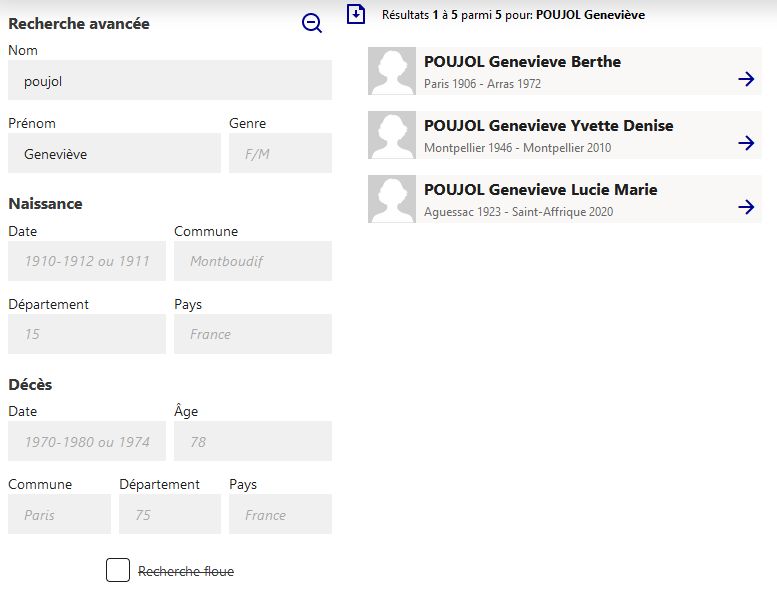This screenshot has width=777, height=597.
Task: Open Genevieve Berthe record via arrow icon
Action: 746,79
